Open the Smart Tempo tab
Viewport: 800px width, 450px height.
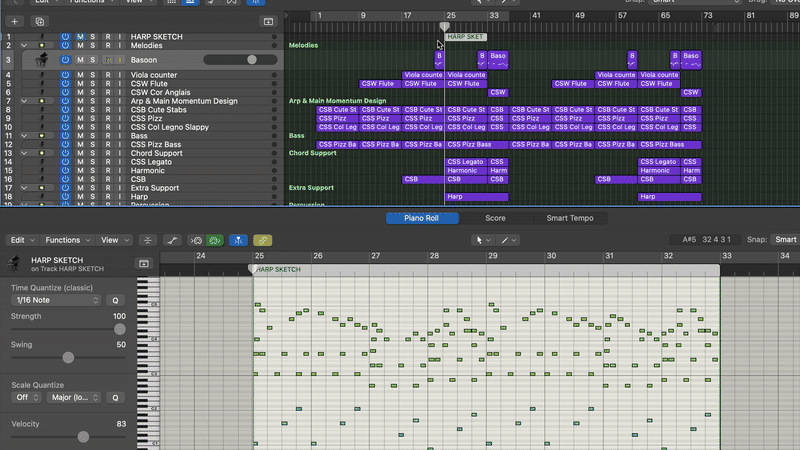pos(572,218)
